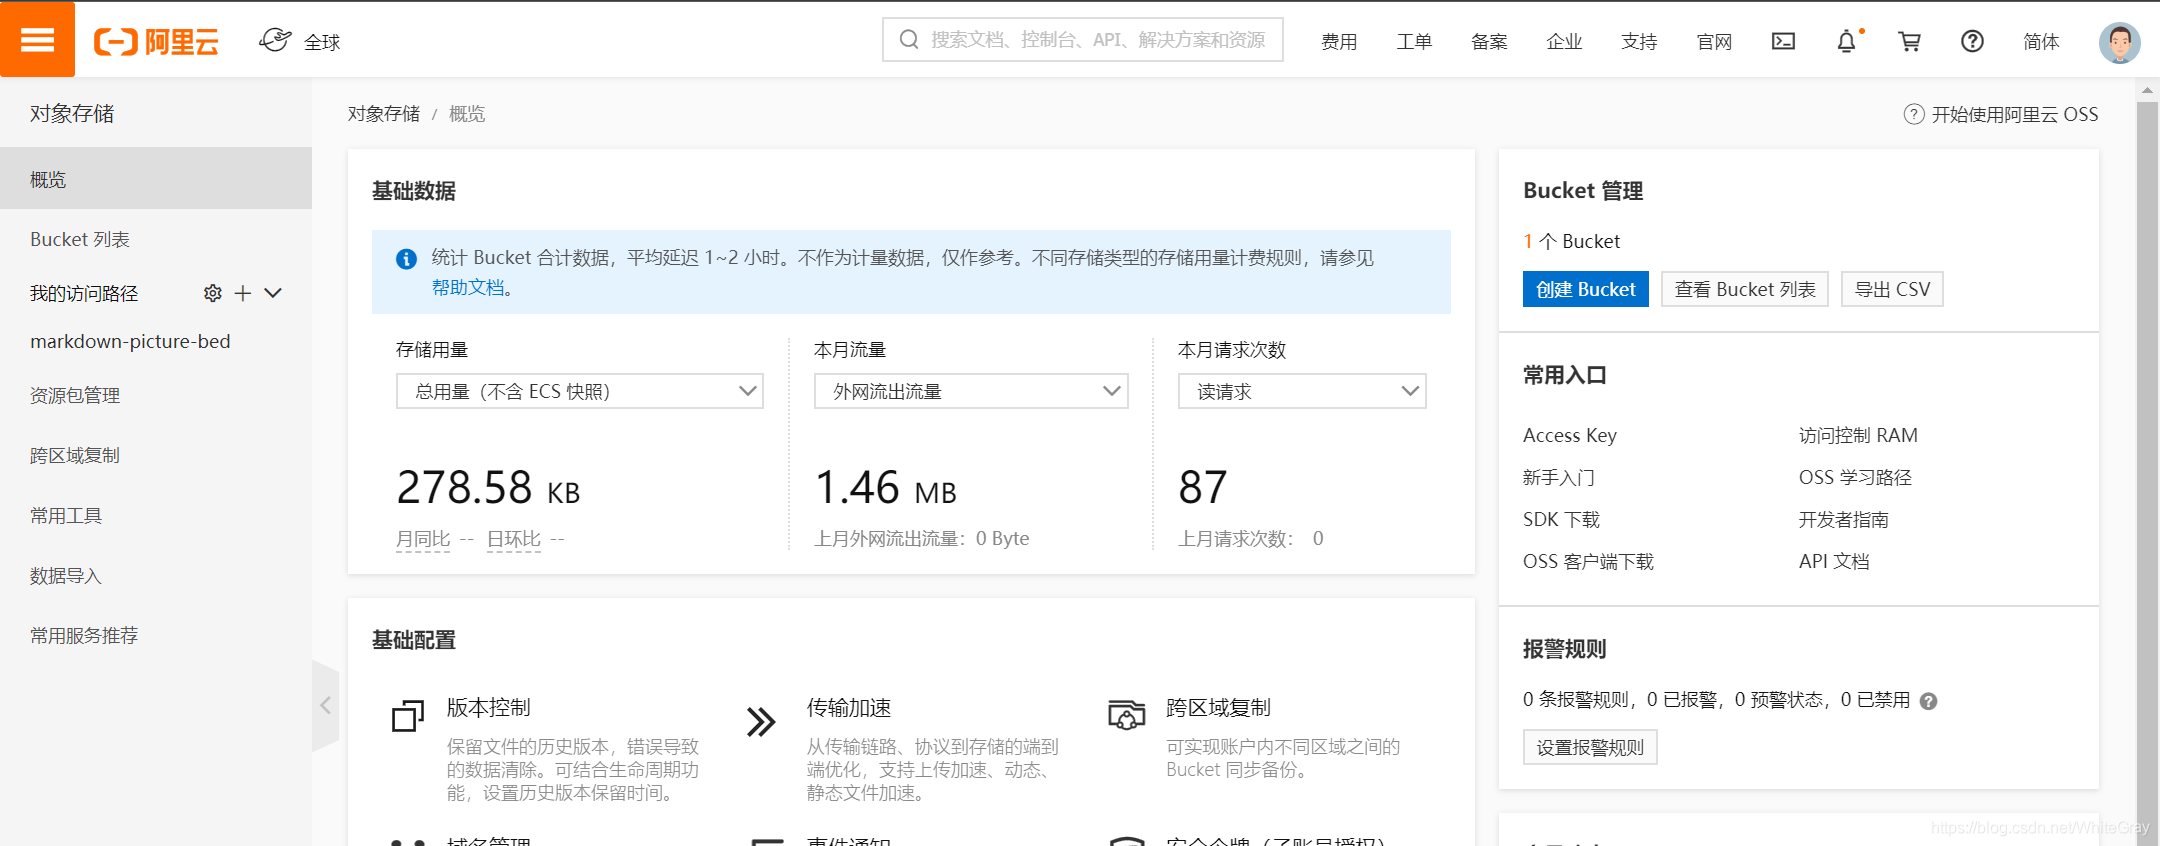Open the 新手入门 link
Screen dimensions: 2160x846
pyautogui.click(x=1559, y=477)
